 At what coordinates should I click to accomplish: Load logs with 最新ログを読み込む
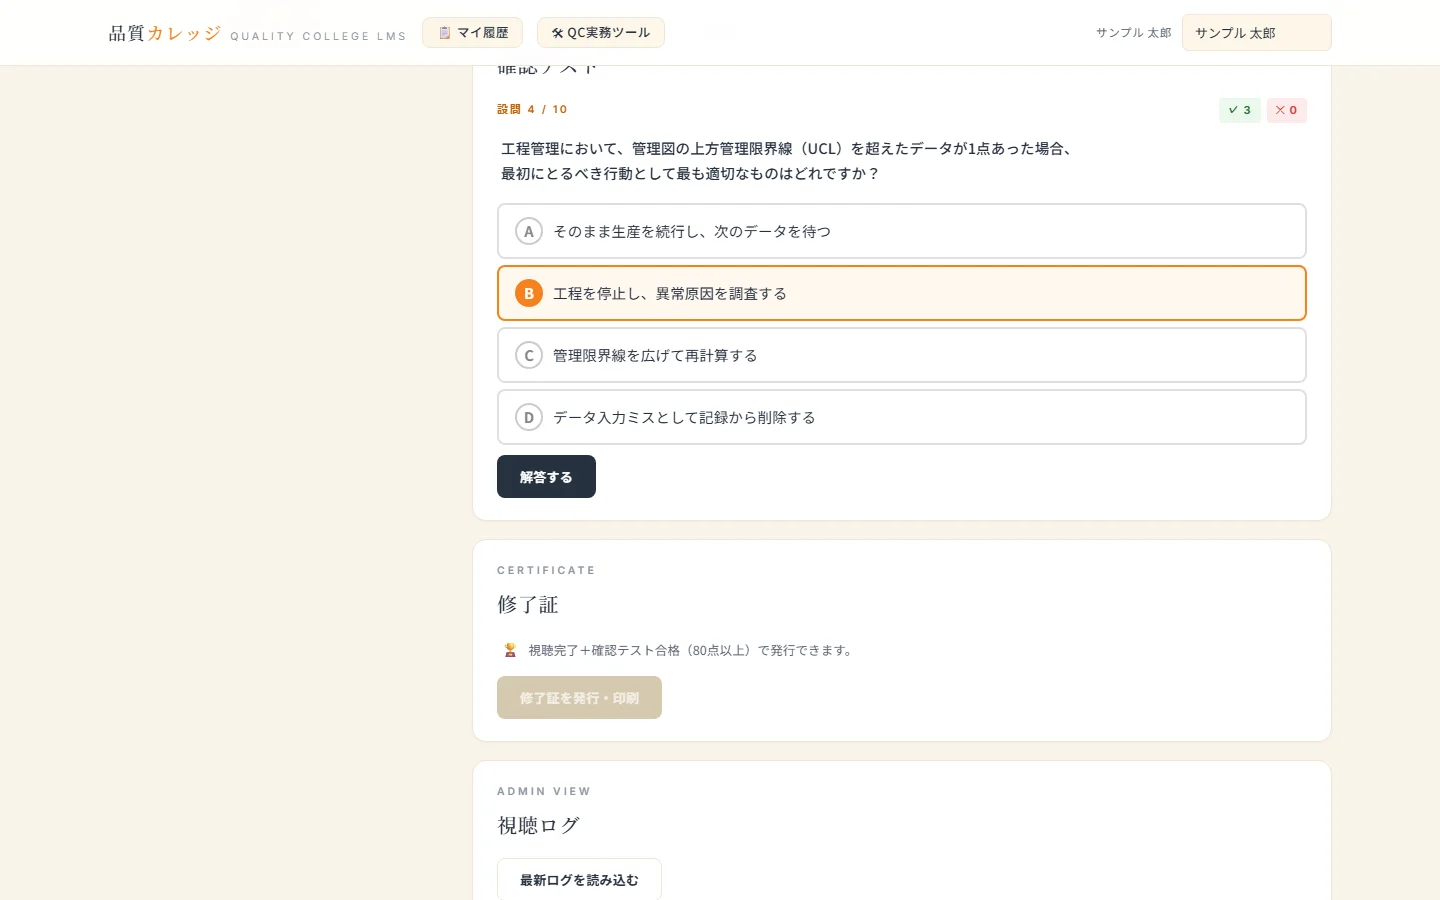coord(579,879)
